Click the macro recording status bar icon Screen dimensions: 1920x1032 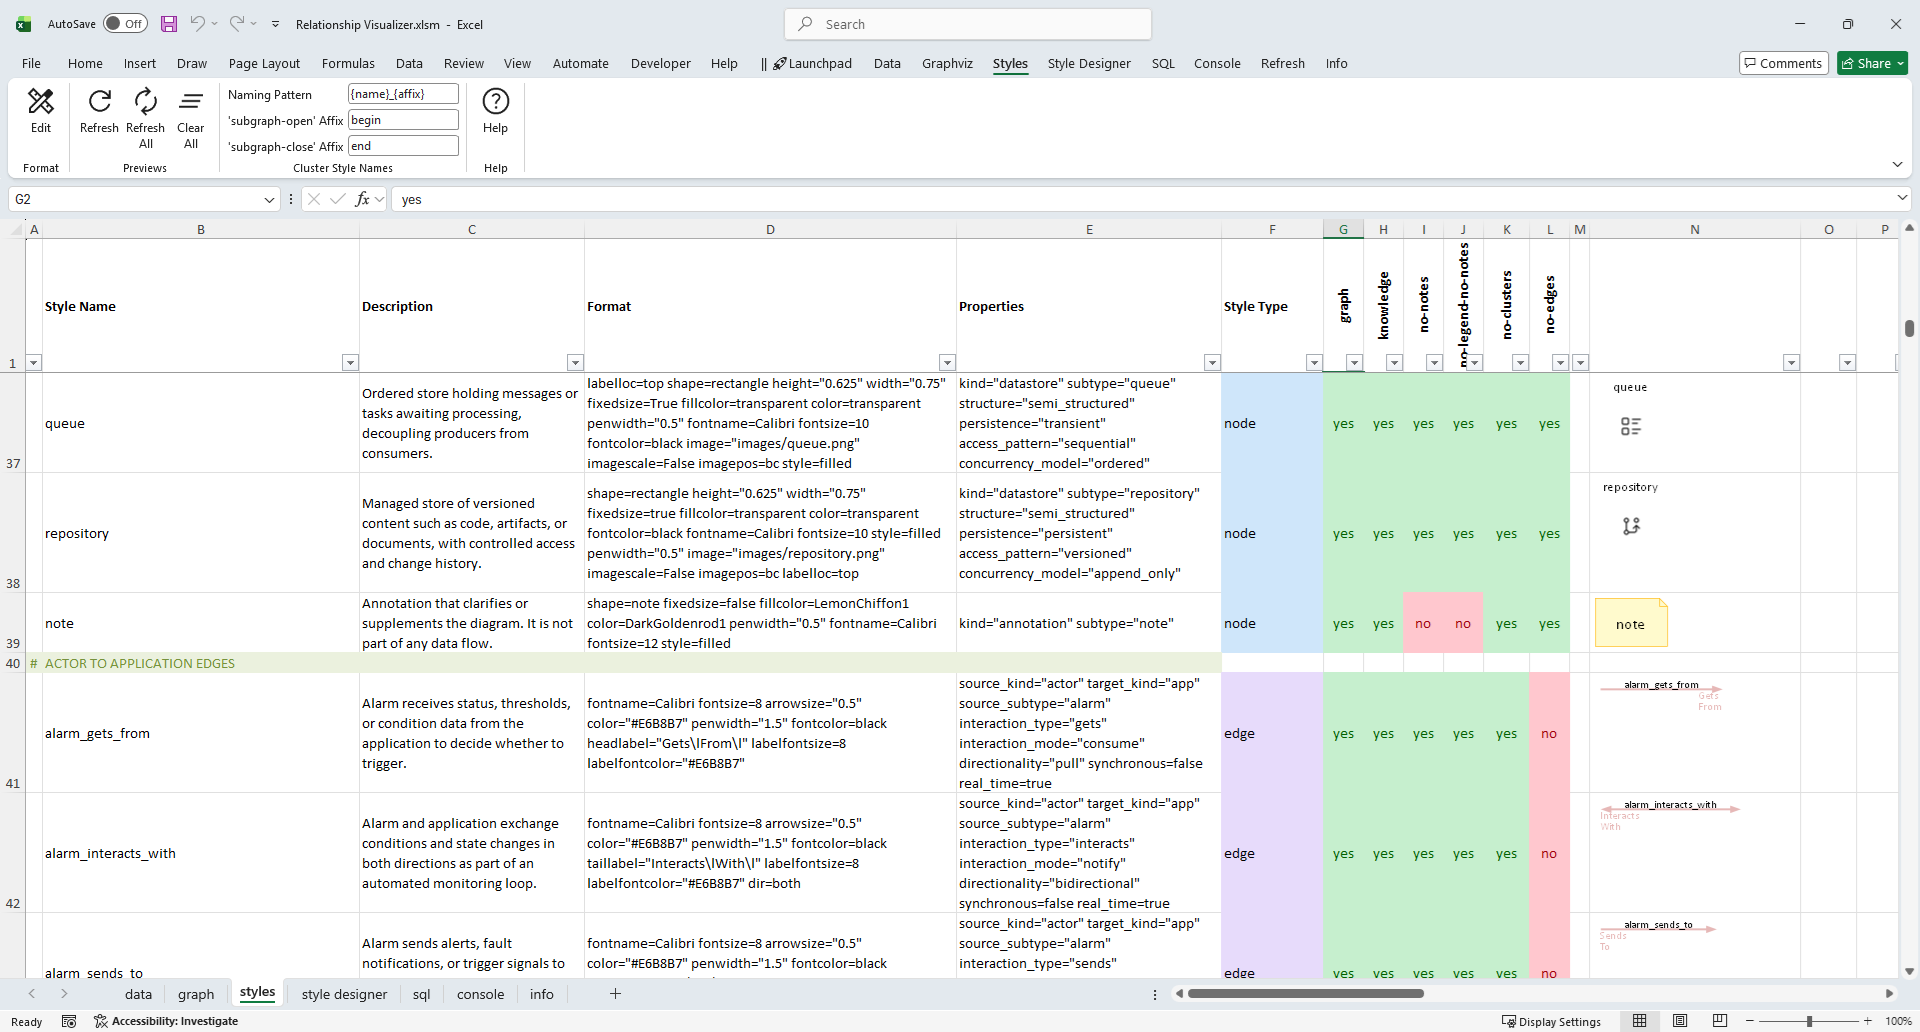tap(69, 1021)
